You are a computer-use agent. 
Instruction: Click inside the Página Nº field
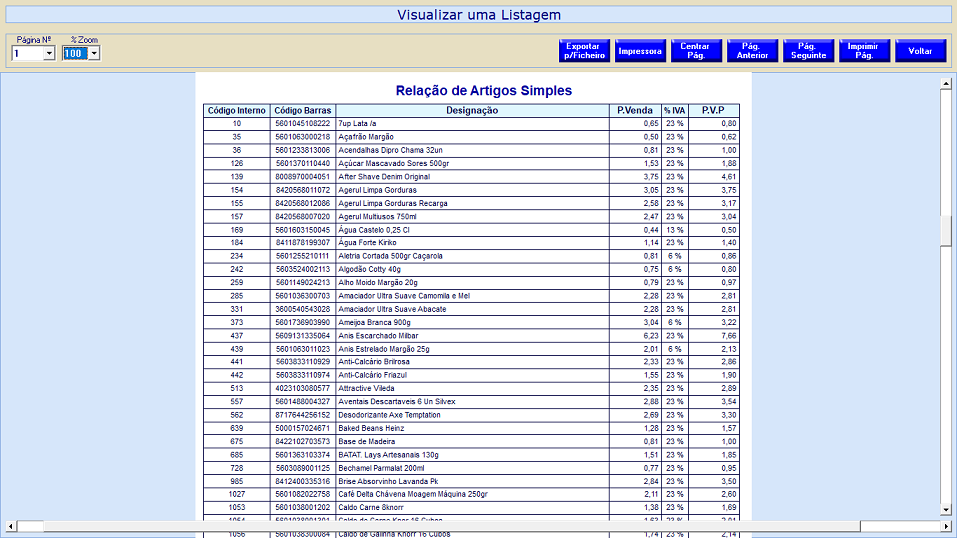[26, 54]
